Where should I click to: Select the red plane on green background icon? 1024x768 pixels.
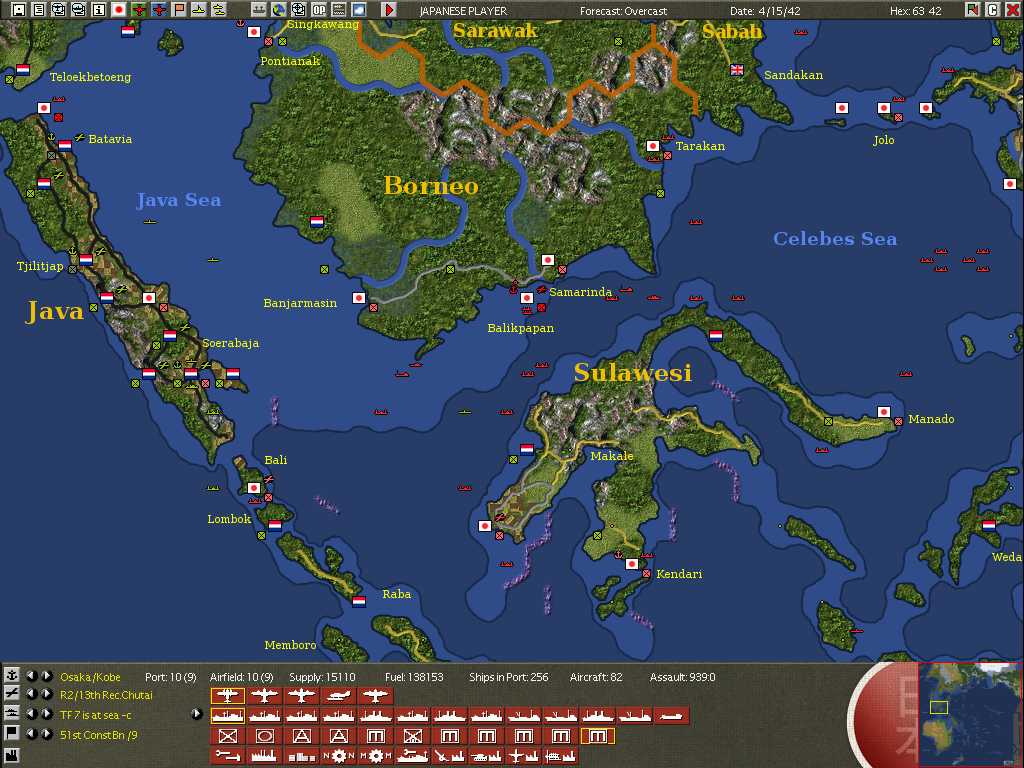click(139, 10)
